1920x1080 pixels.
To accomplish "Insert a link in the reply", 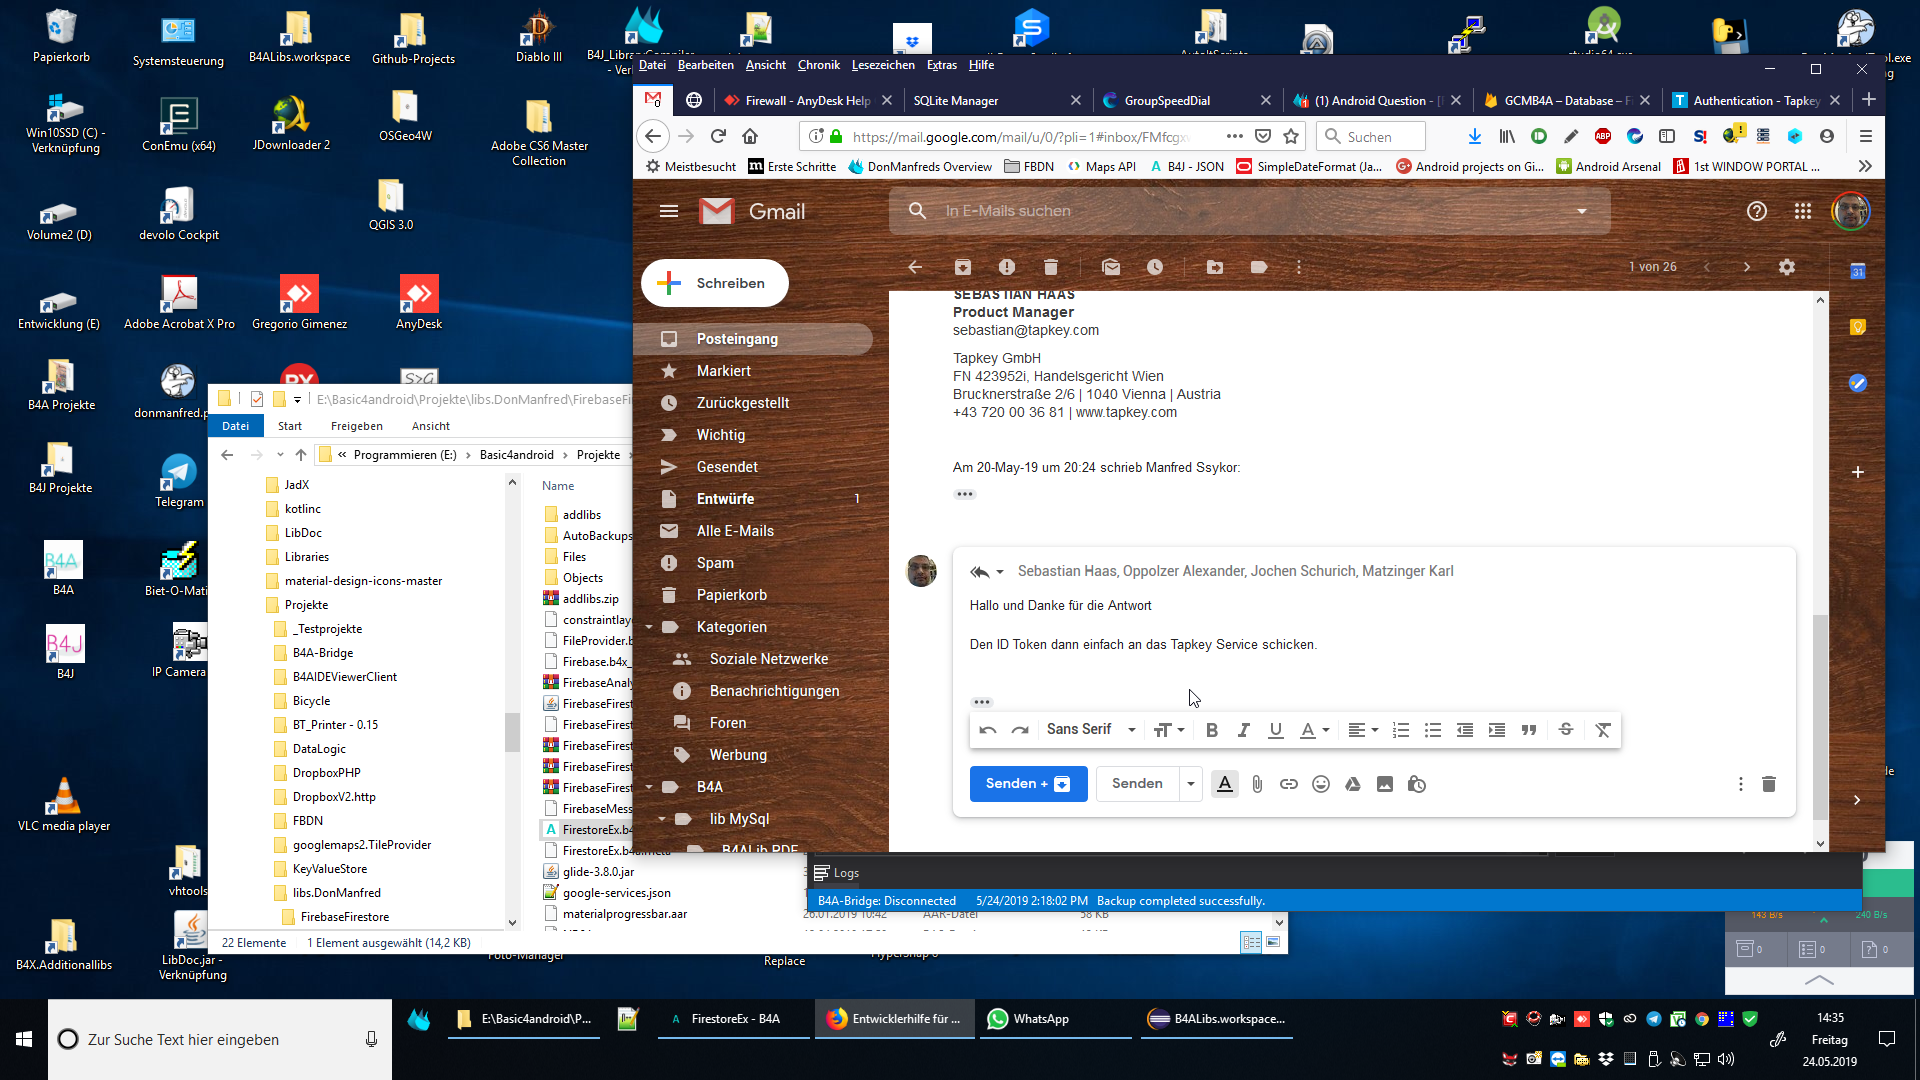I will [x=1289, y=785].
